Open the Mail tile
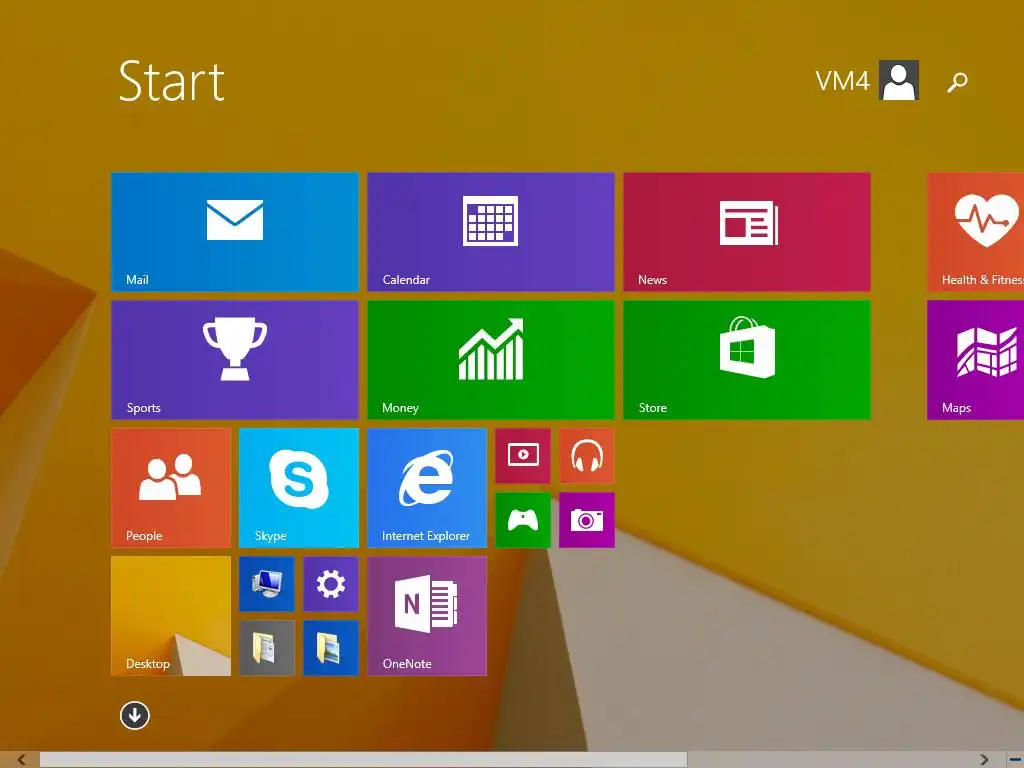This screenshot has height=768, width=1024. pyautogui.click(x=235, y=232)
